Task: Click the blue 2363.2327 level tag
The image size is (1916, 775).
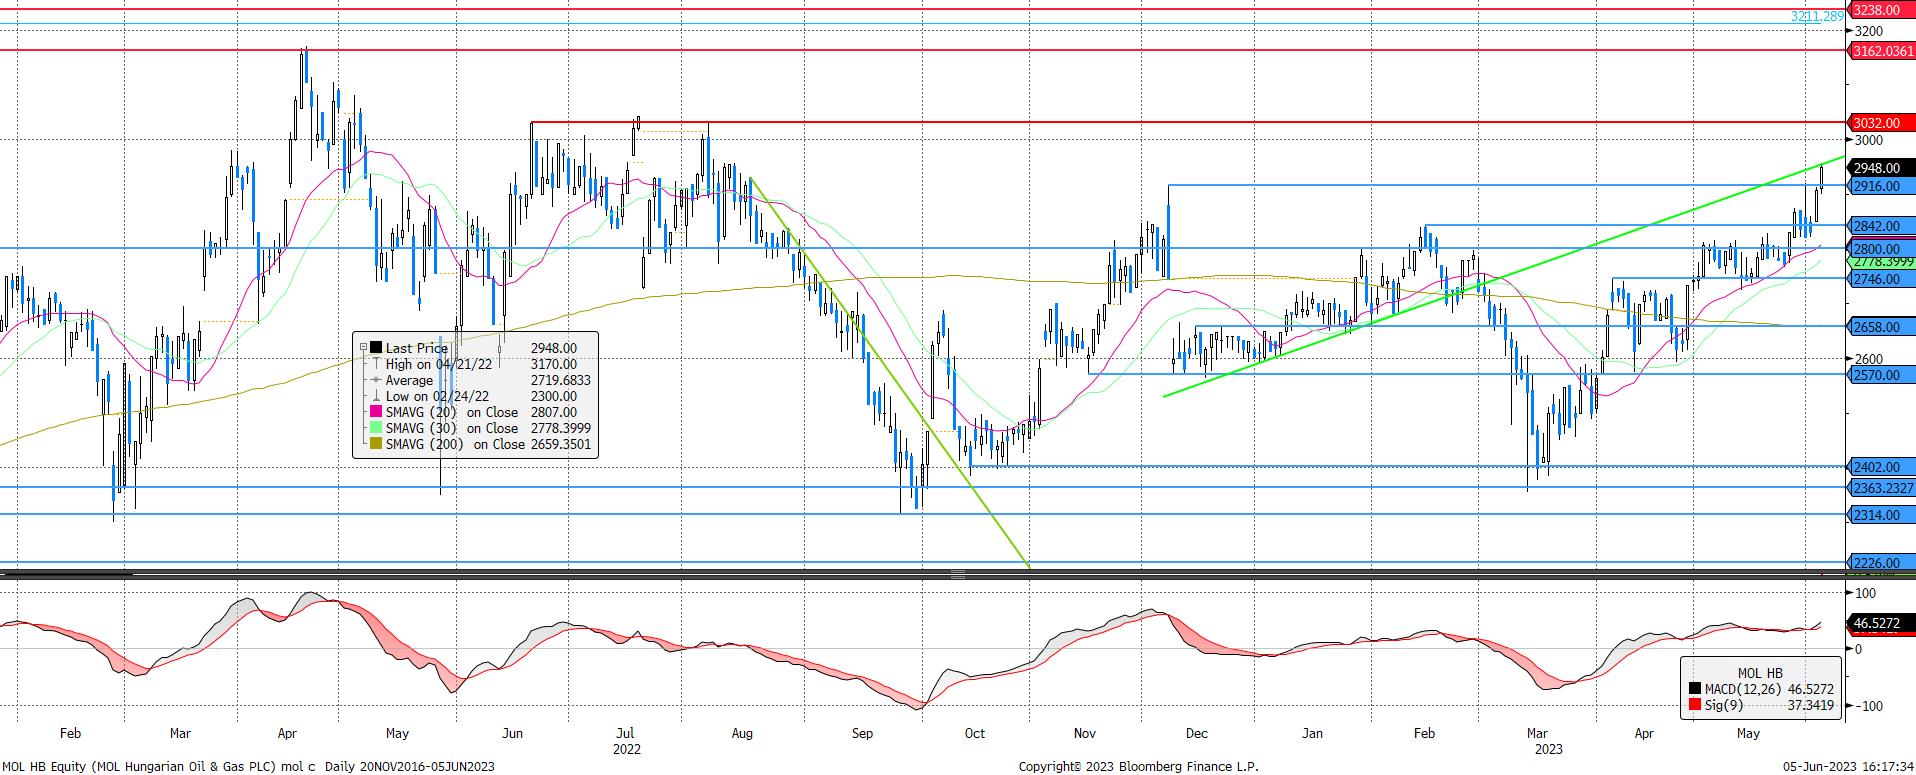Action: [x=1882, y=488]
